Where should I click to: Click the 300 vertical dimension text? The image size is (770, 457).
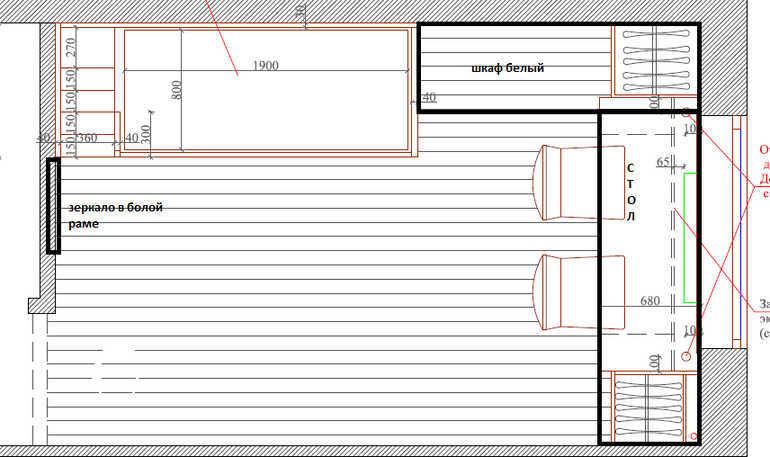click(147, 130)
